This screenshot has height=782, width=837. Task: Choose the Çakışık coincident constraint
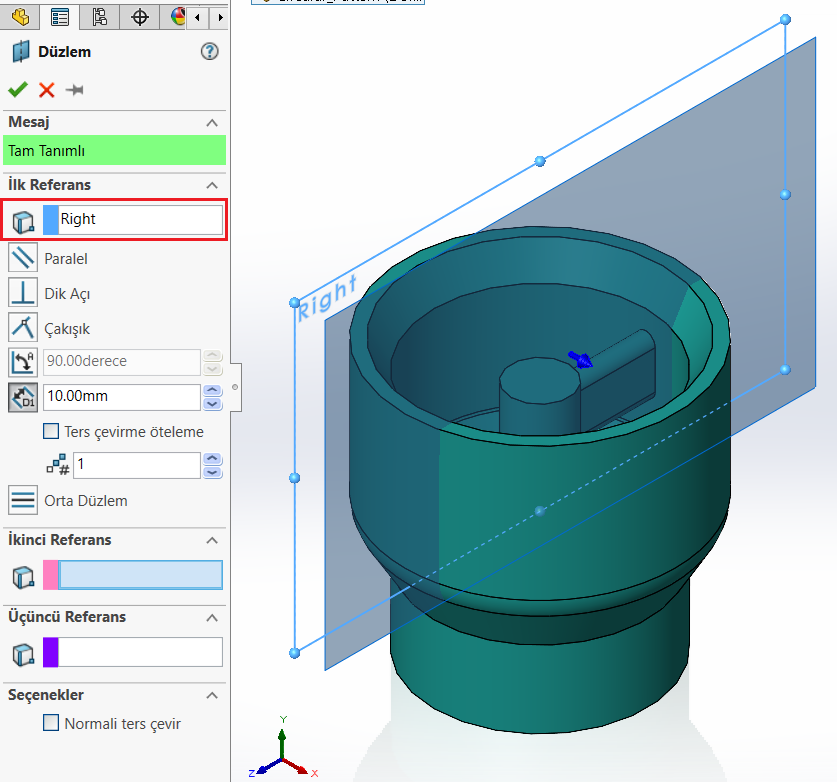point(22,328)
